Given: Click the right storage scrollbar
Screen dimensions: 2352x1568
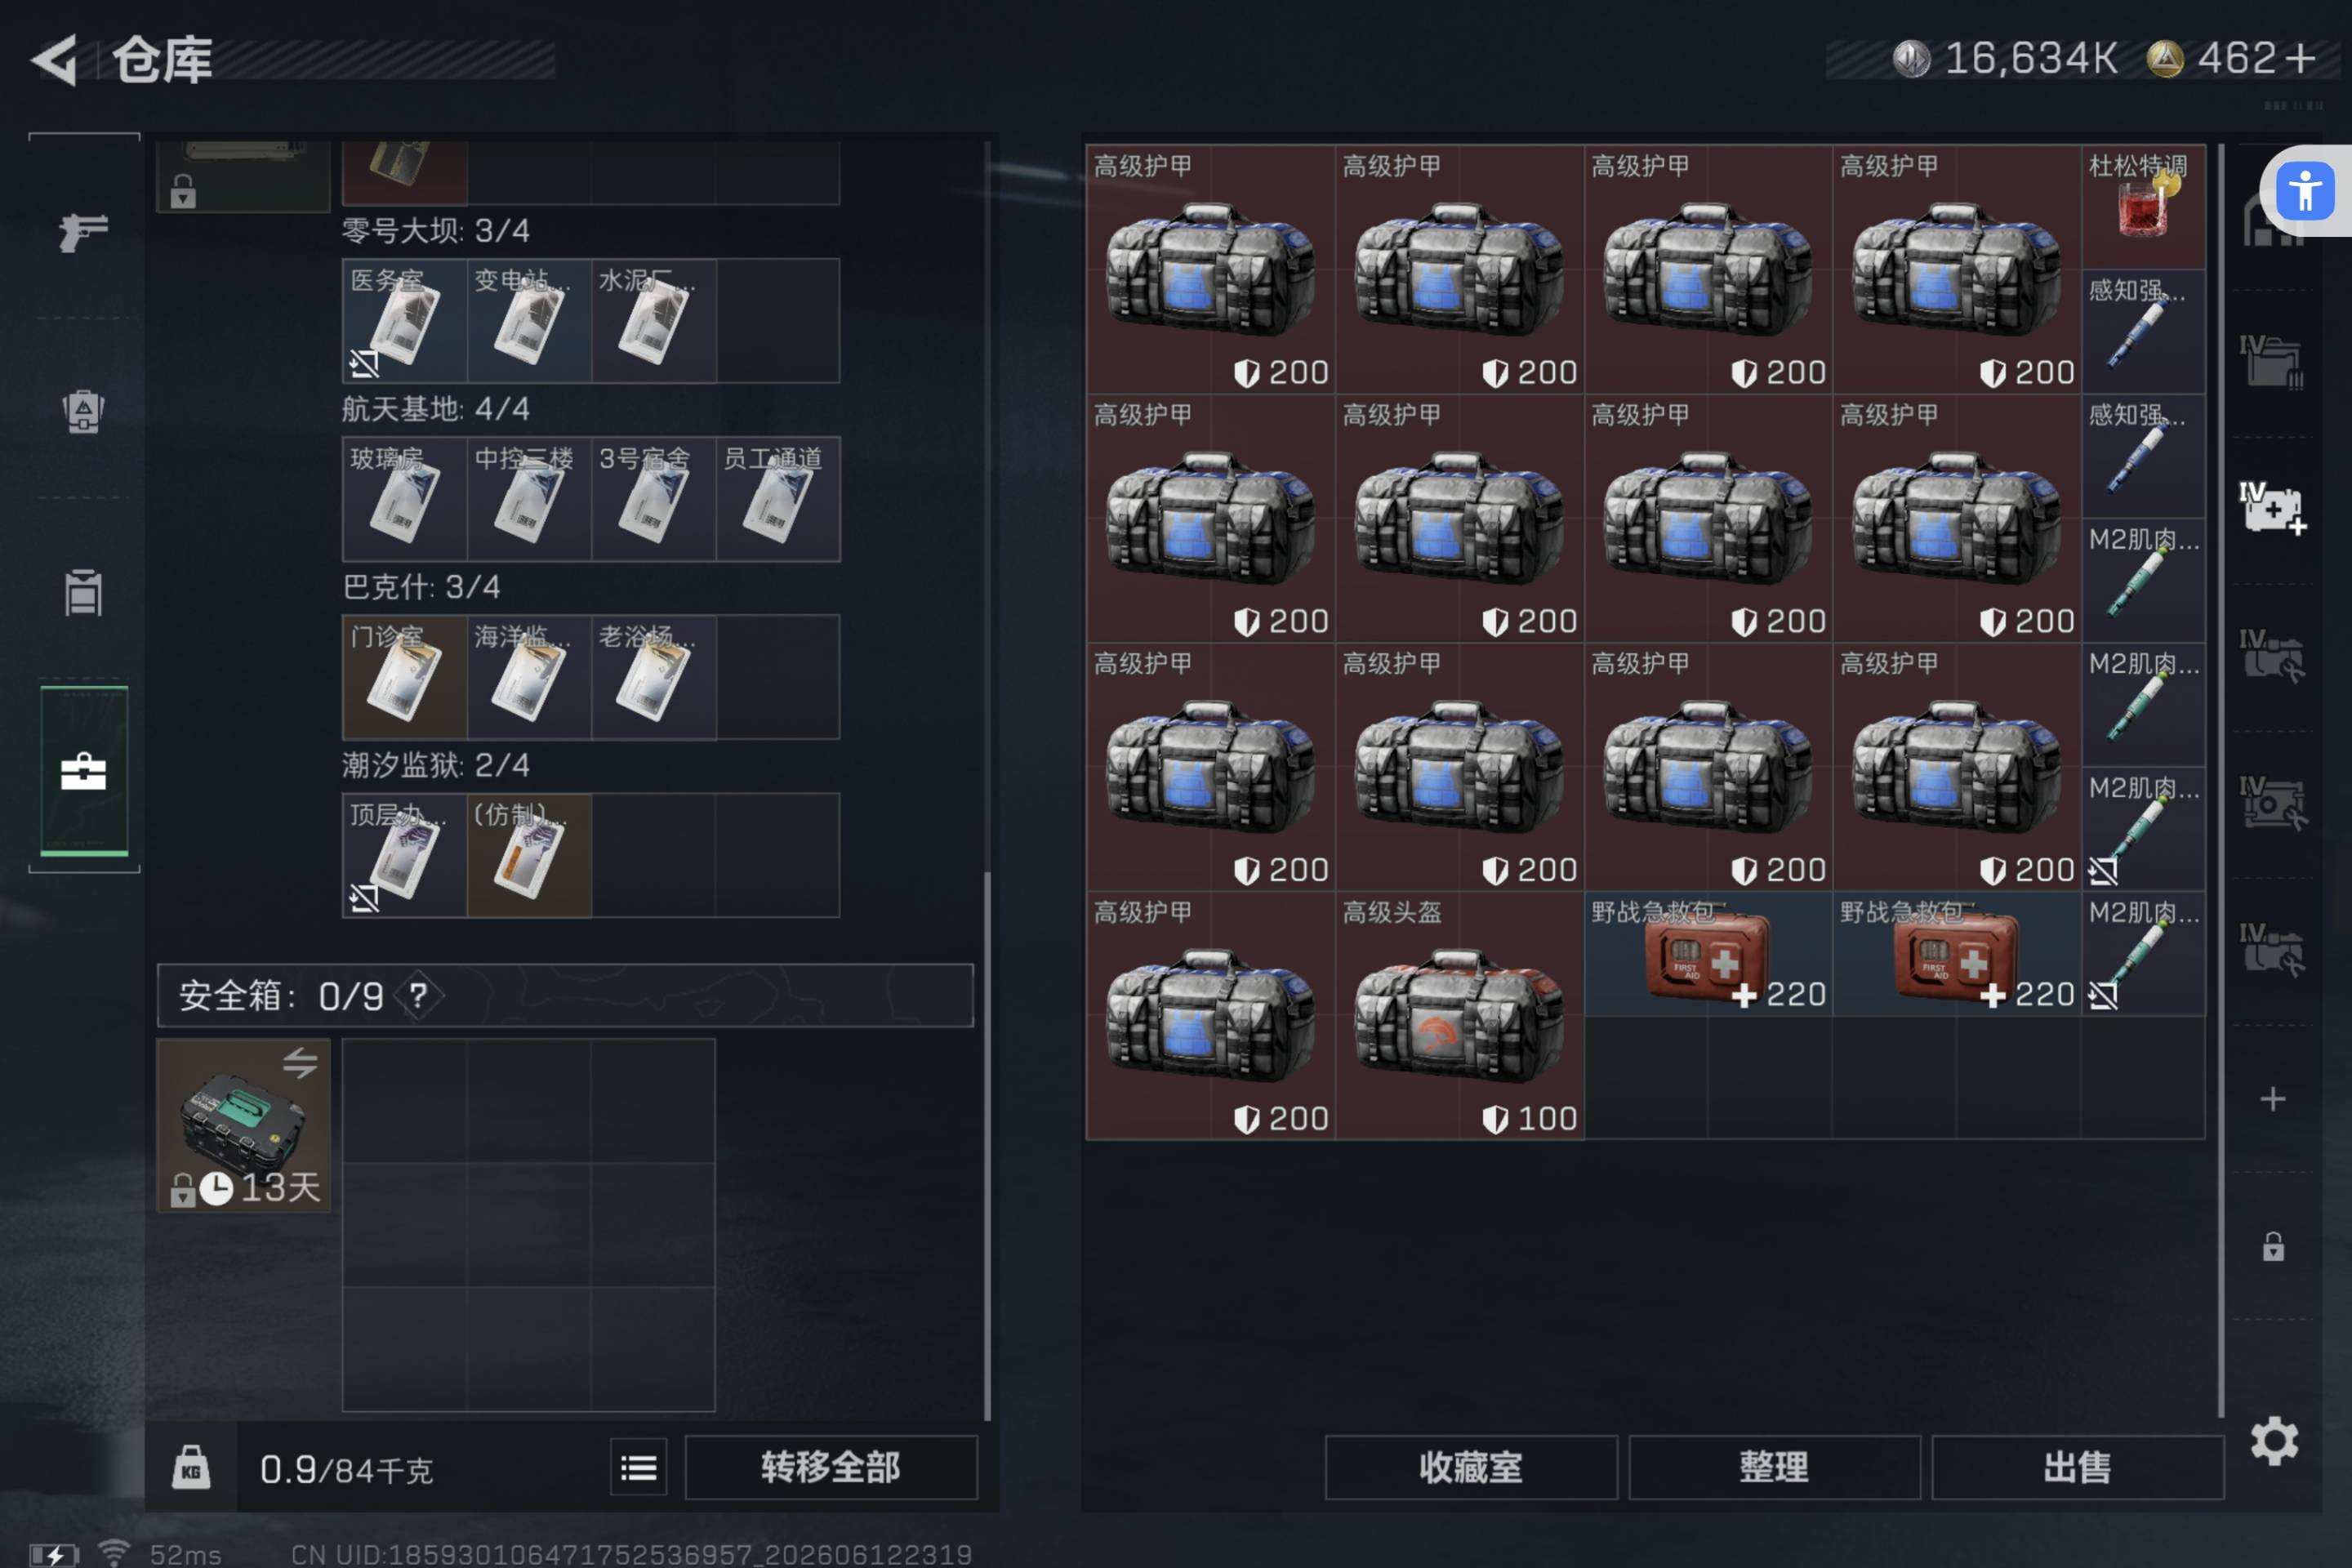Looking at the screenshot, I should [2221, 780].
